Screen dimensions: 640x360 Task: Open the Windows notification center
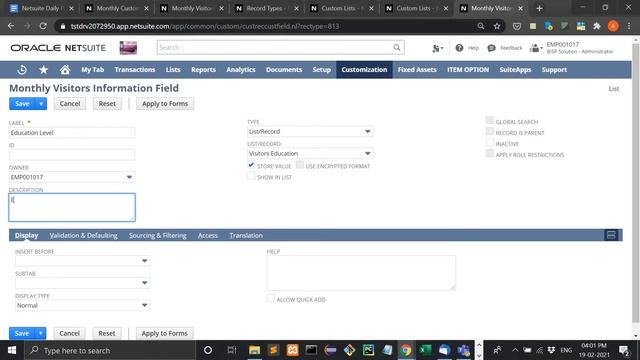624,350
